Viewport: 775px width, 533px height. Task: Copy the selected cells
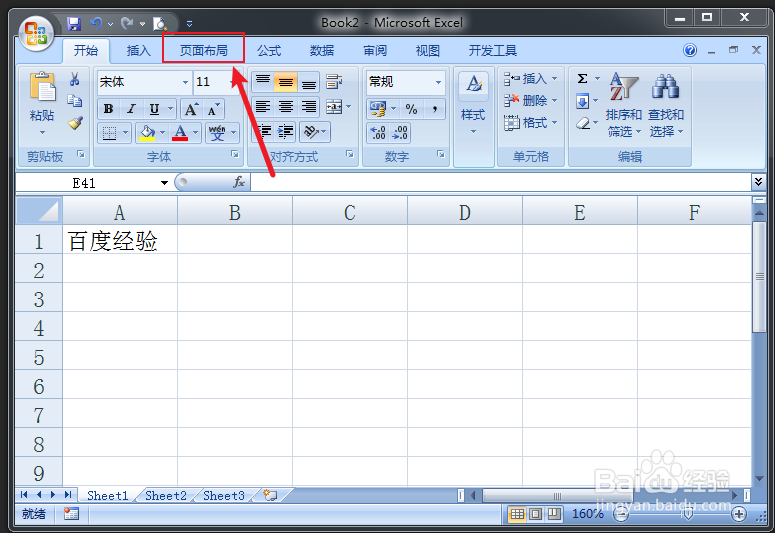tap(75, 101)
